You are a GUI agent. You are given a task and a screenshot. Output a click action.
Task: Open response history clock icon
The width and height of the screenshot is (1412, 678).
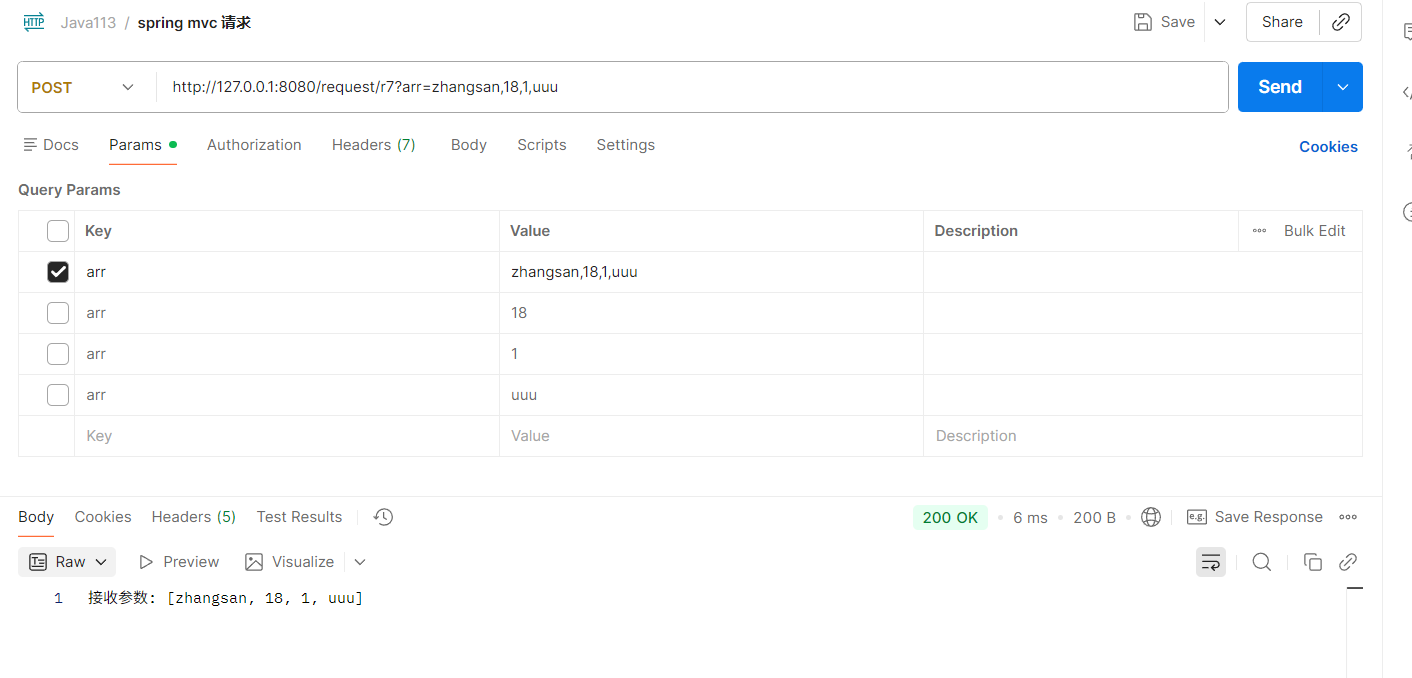click(383, 517)
